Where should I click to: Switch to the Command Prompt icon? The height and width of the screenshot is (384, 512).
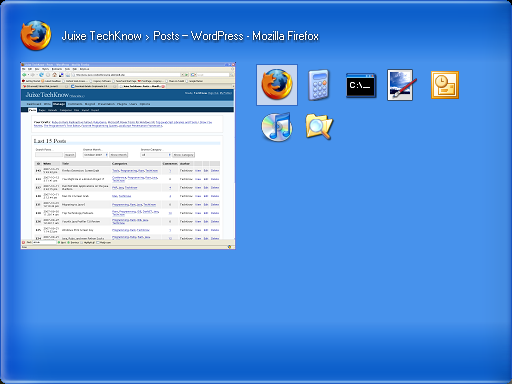(x=361, y=85)
